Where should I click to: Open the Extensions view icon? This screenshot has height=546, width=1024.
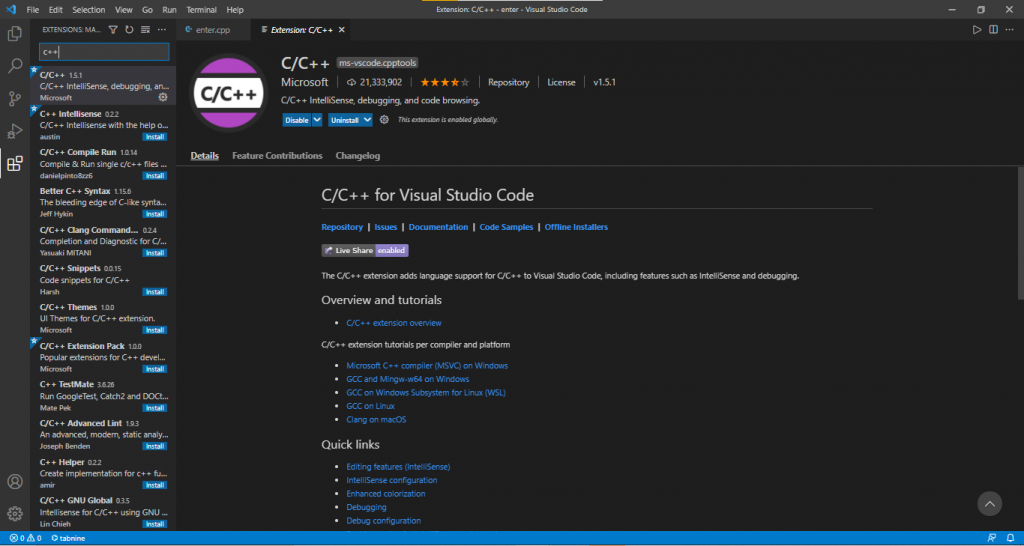point(14,163)
